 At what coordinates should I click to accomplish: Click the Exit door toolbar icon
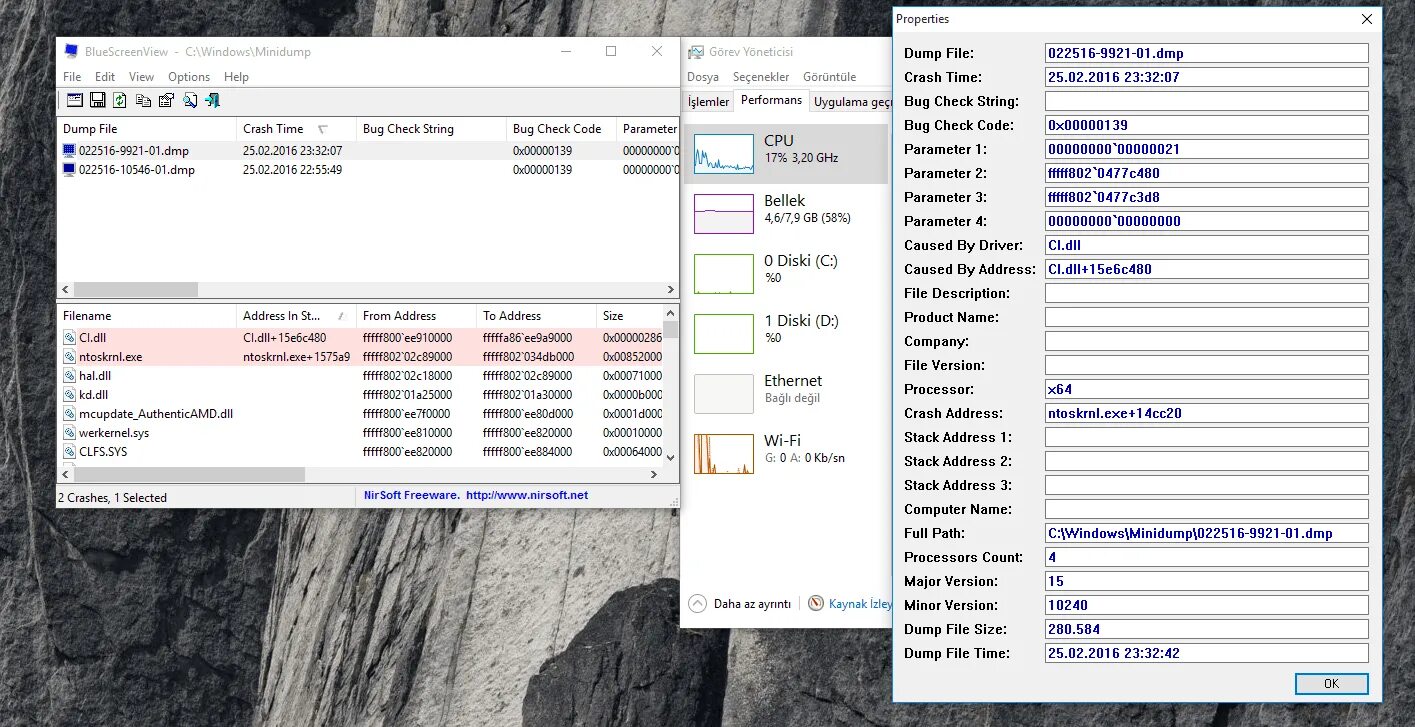(x=212, y=100)
